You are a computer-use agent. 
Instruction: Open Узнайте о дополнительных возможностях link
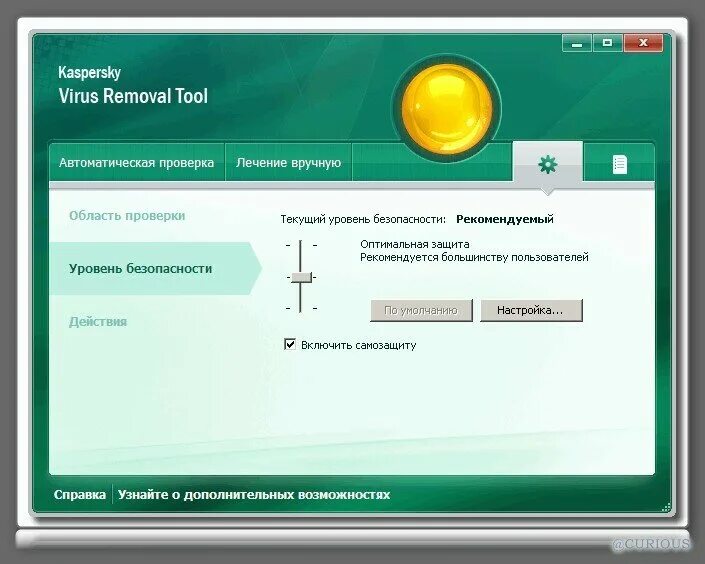point(254,494)
